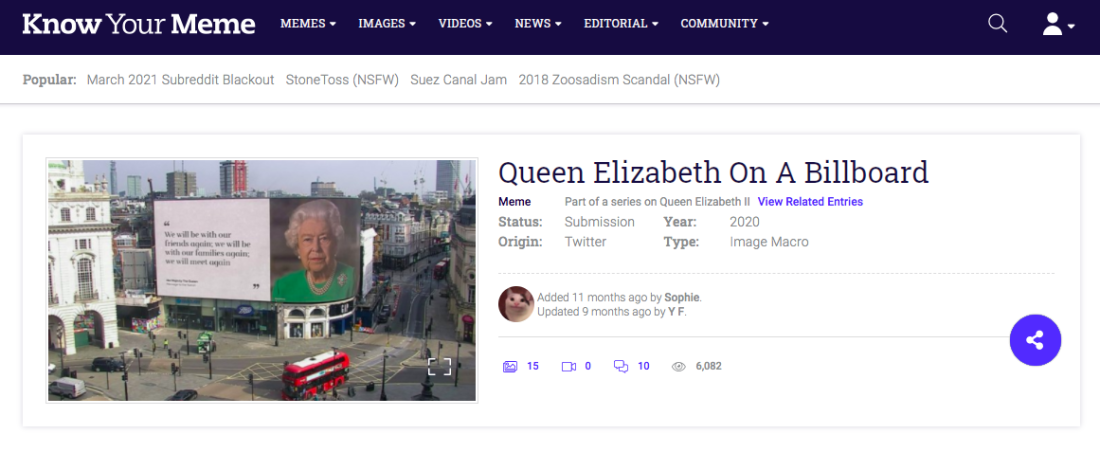This screenshot has height=452, width=1100.
Task: Expand the IMAGES dropdown menu
Action: coord(387,24)
